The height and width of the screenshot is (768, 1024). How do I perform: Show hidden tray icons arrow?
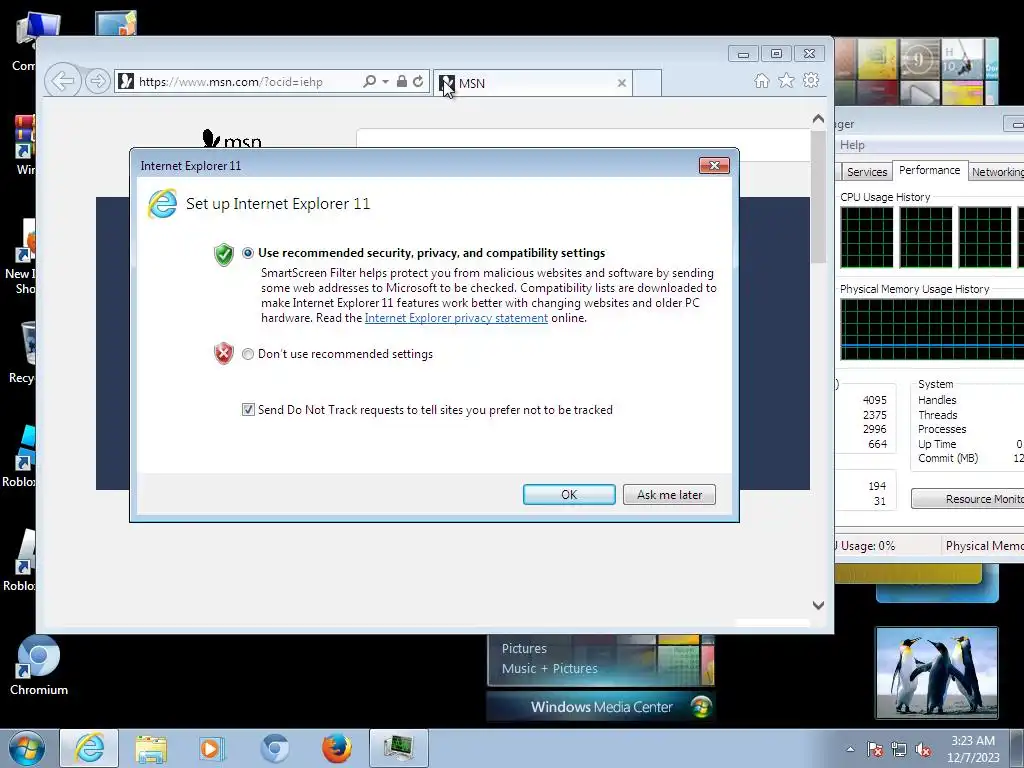click(850, 750)
